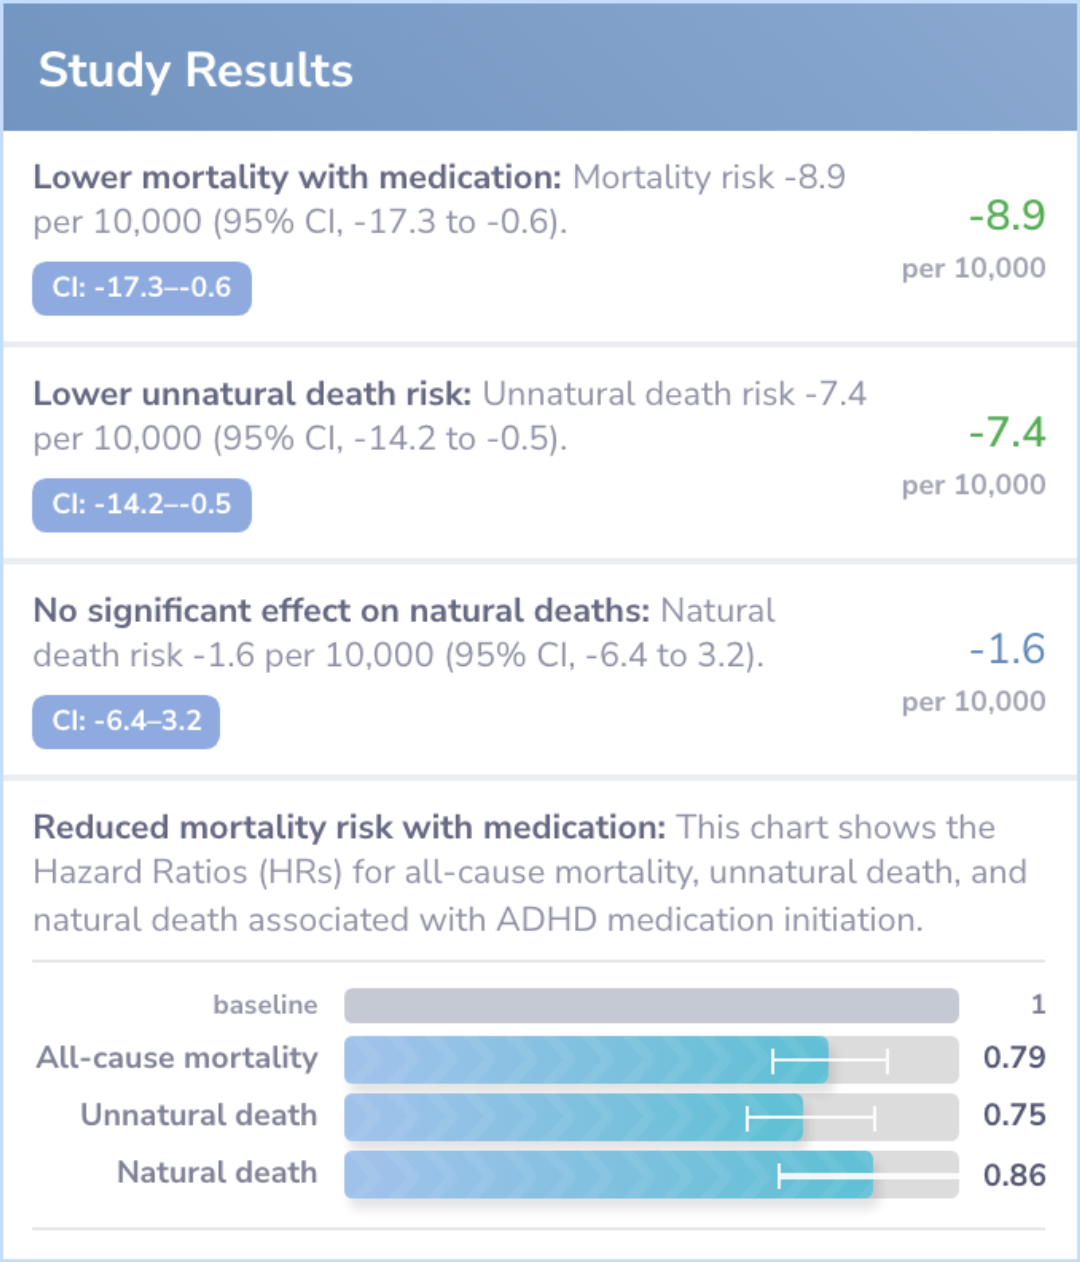Click "No significant effect on natural deaths" heading
Viewport: 1080px width, 1262px height.
point(341,610)
